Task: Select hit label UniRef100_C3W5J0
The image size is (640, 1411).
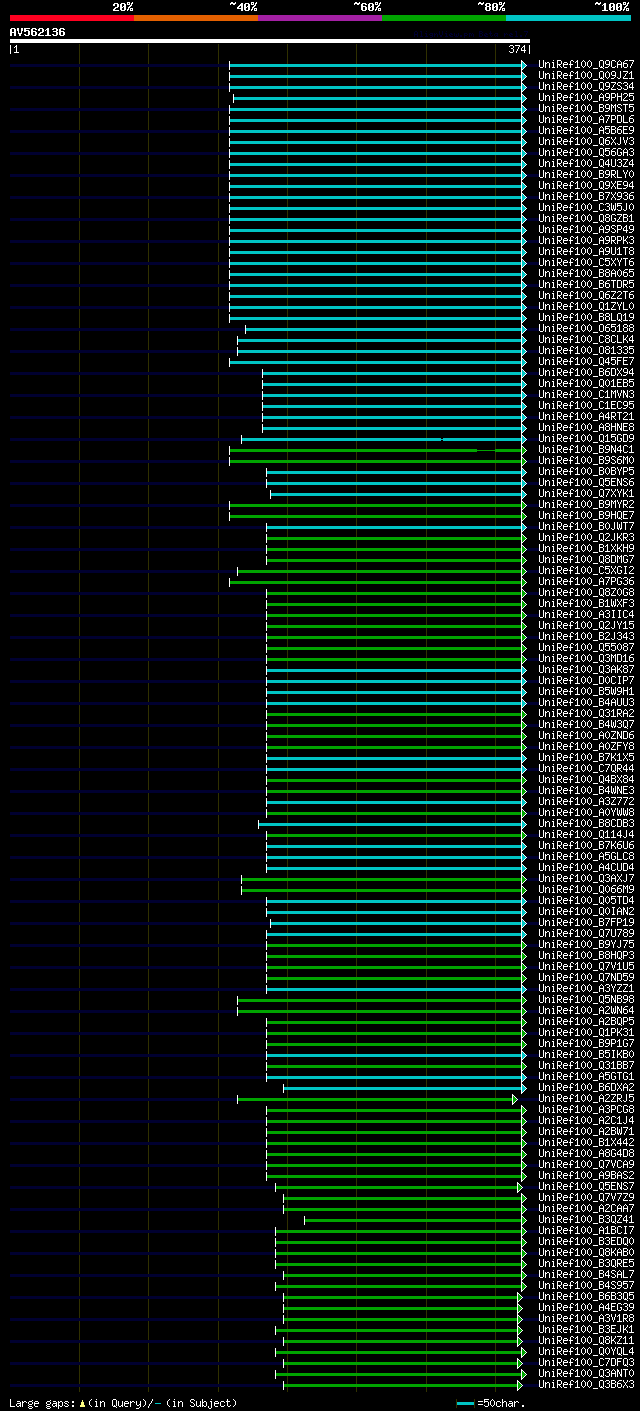Action: click(x=586, y=207)
